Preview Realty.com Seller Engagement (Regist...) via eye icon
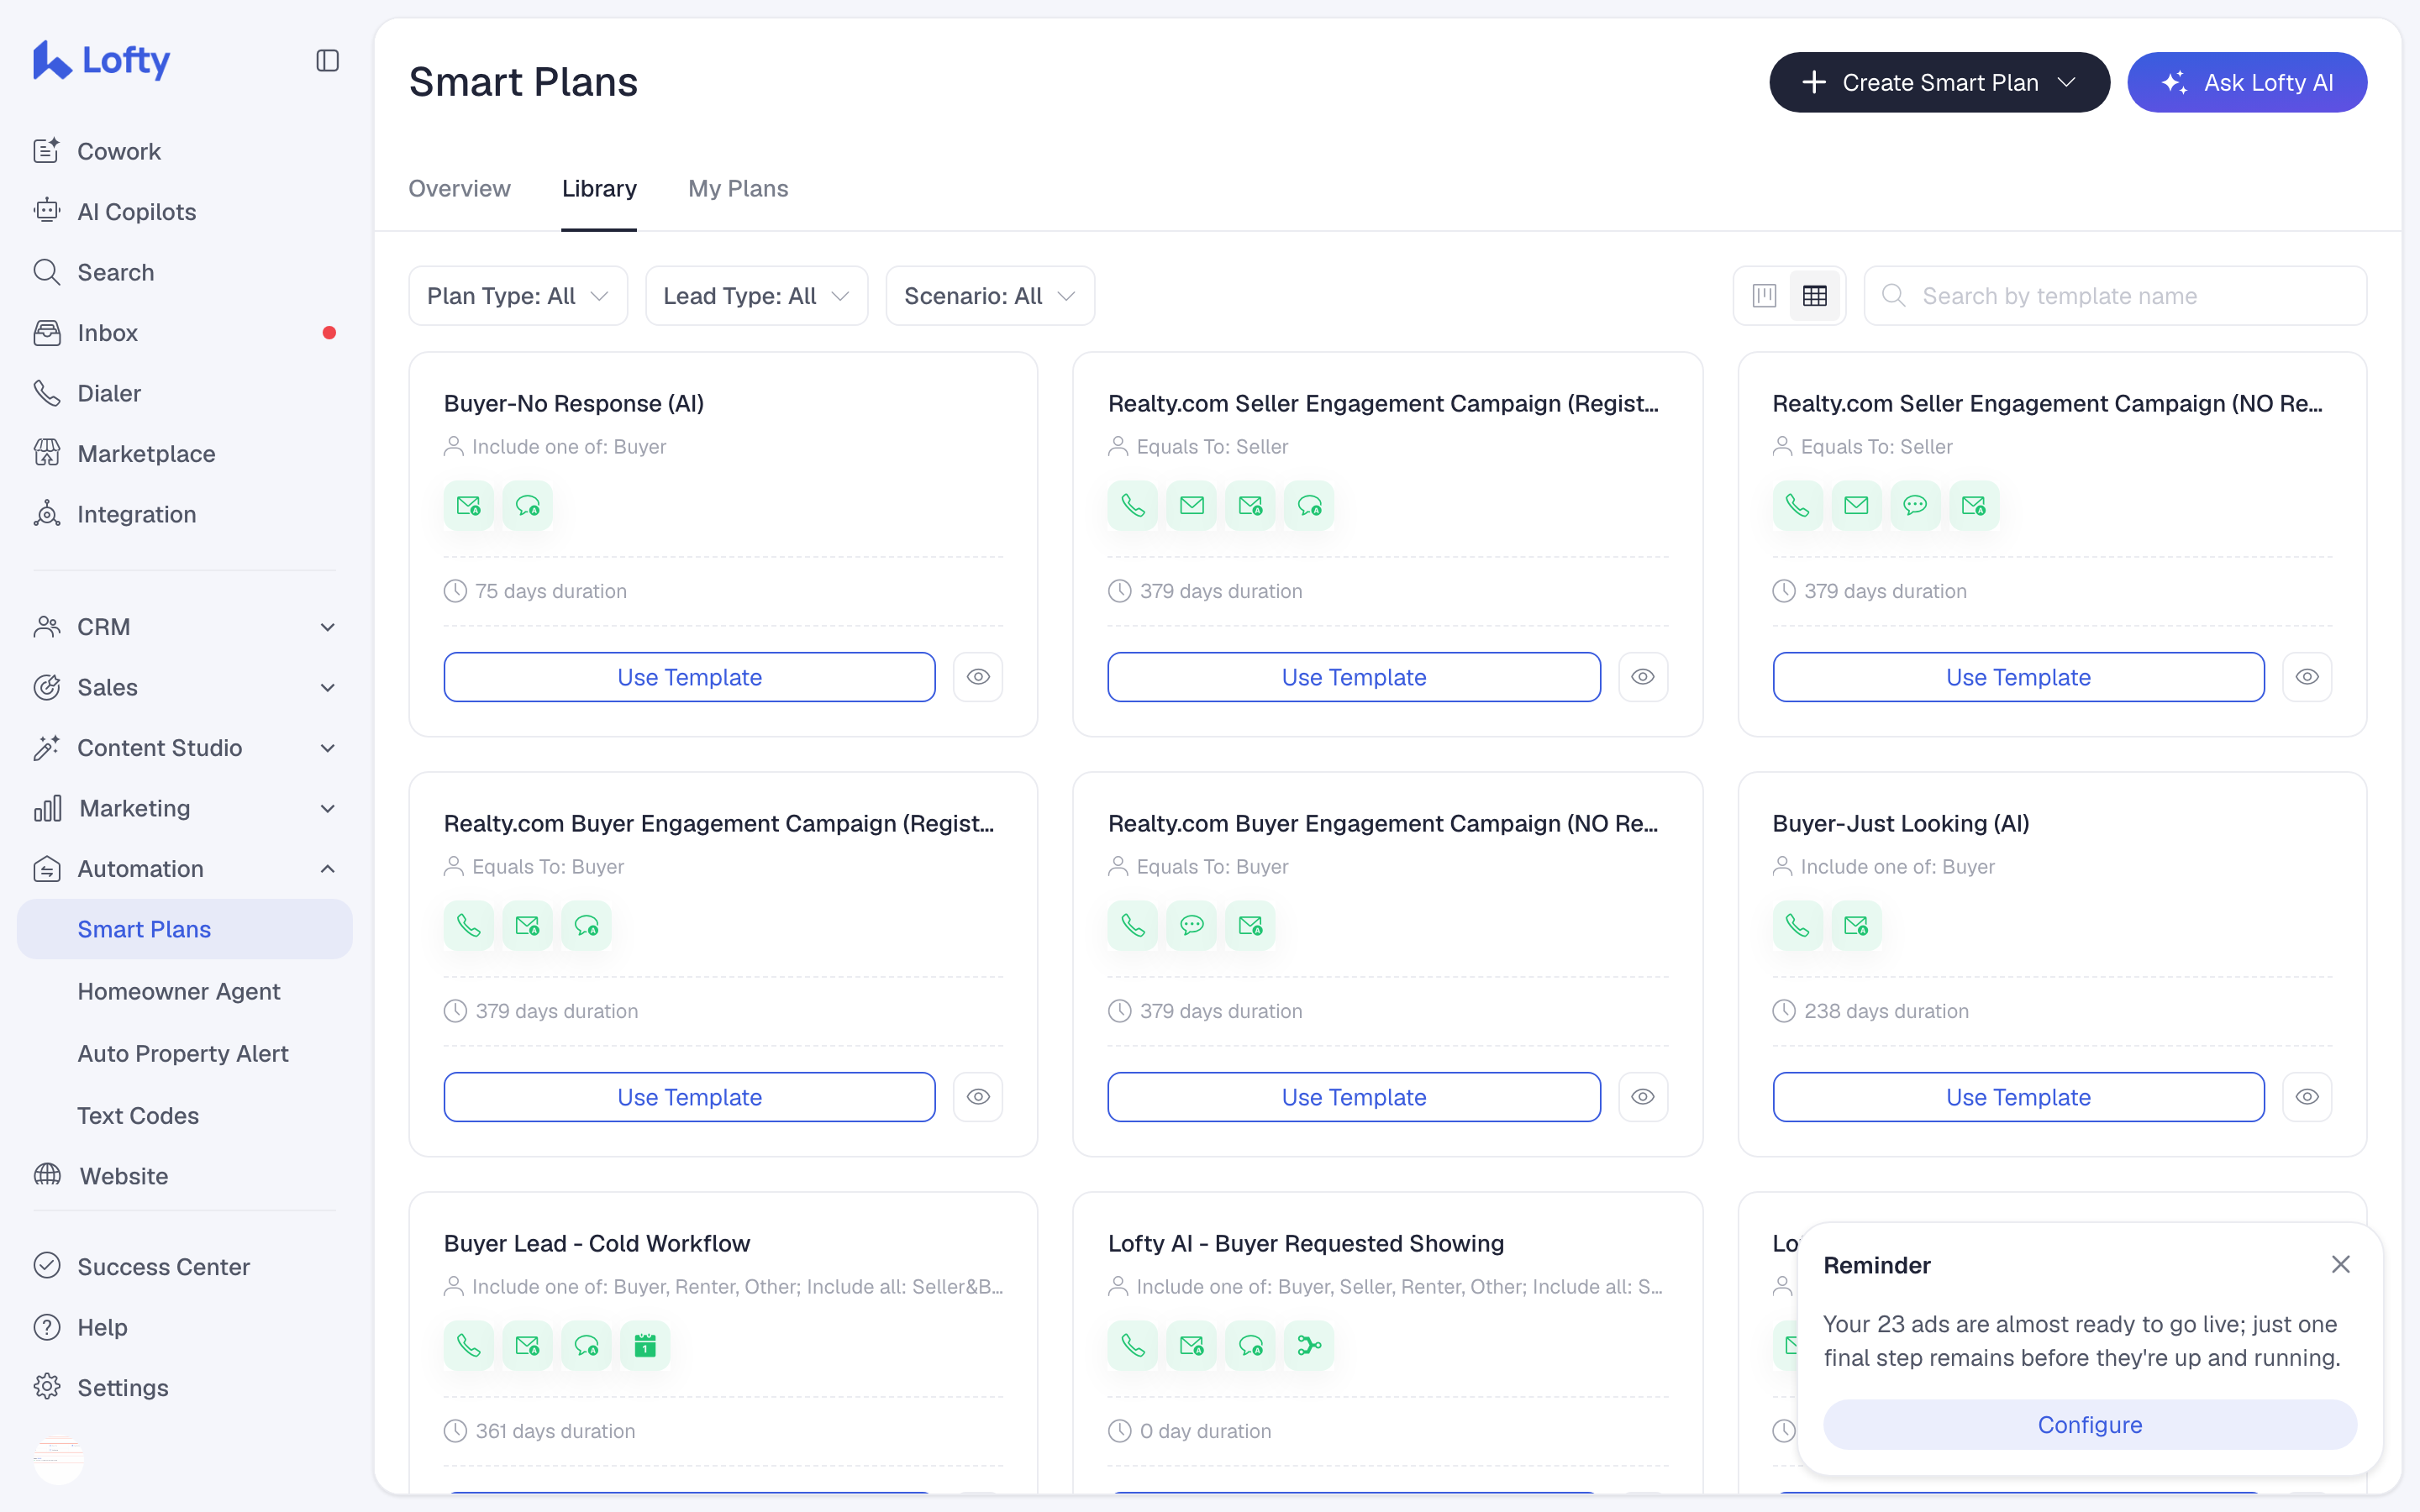This screenshot has height=1512, width=2420. coord(1643,677)
